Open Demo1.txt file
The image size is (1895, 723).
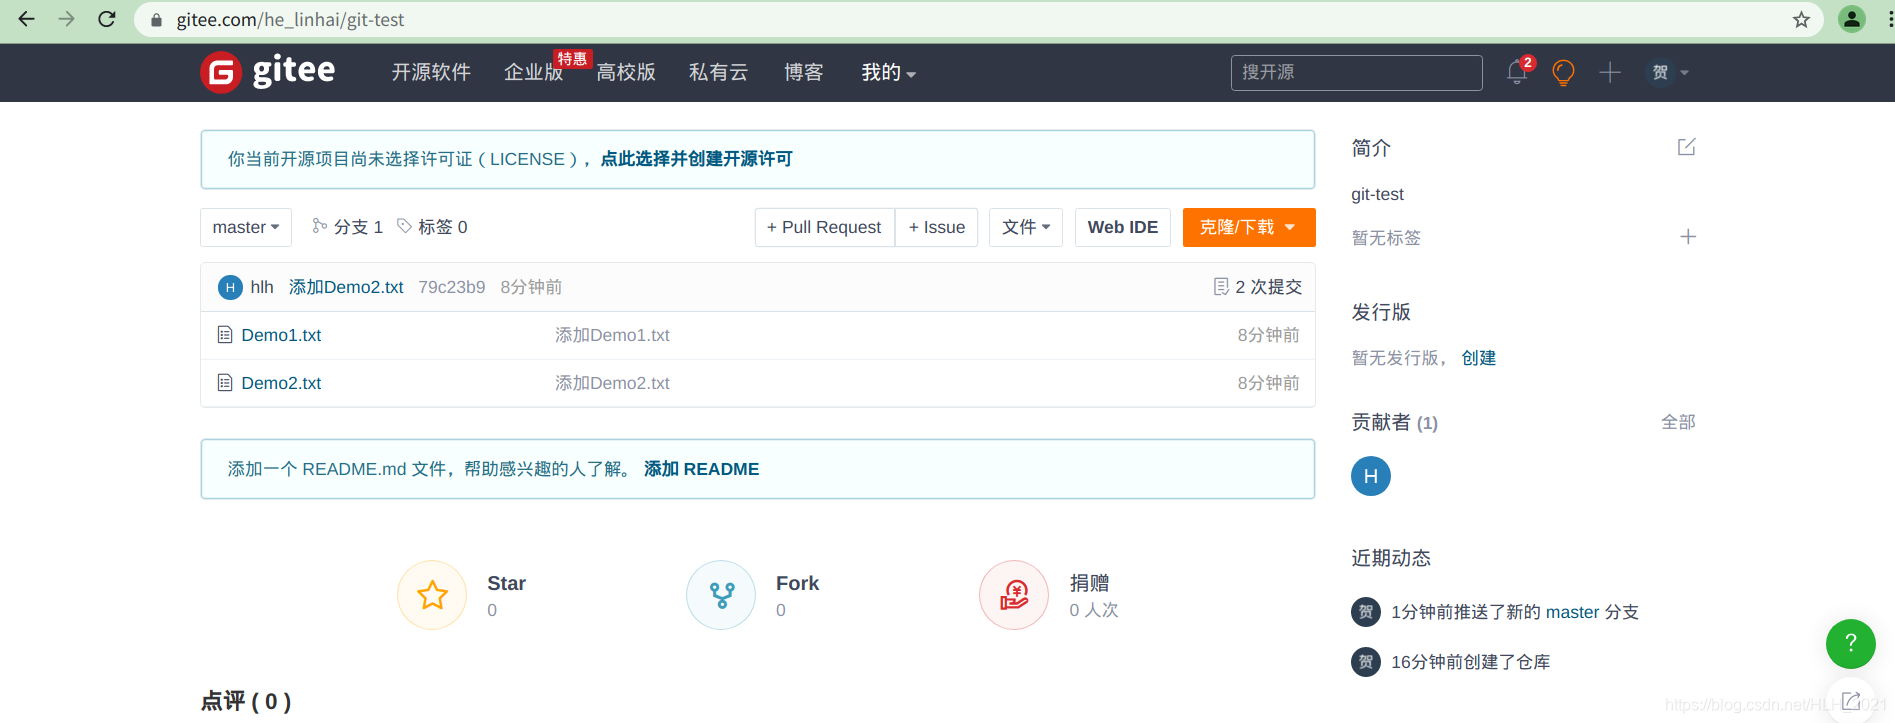tap(281, 335)
